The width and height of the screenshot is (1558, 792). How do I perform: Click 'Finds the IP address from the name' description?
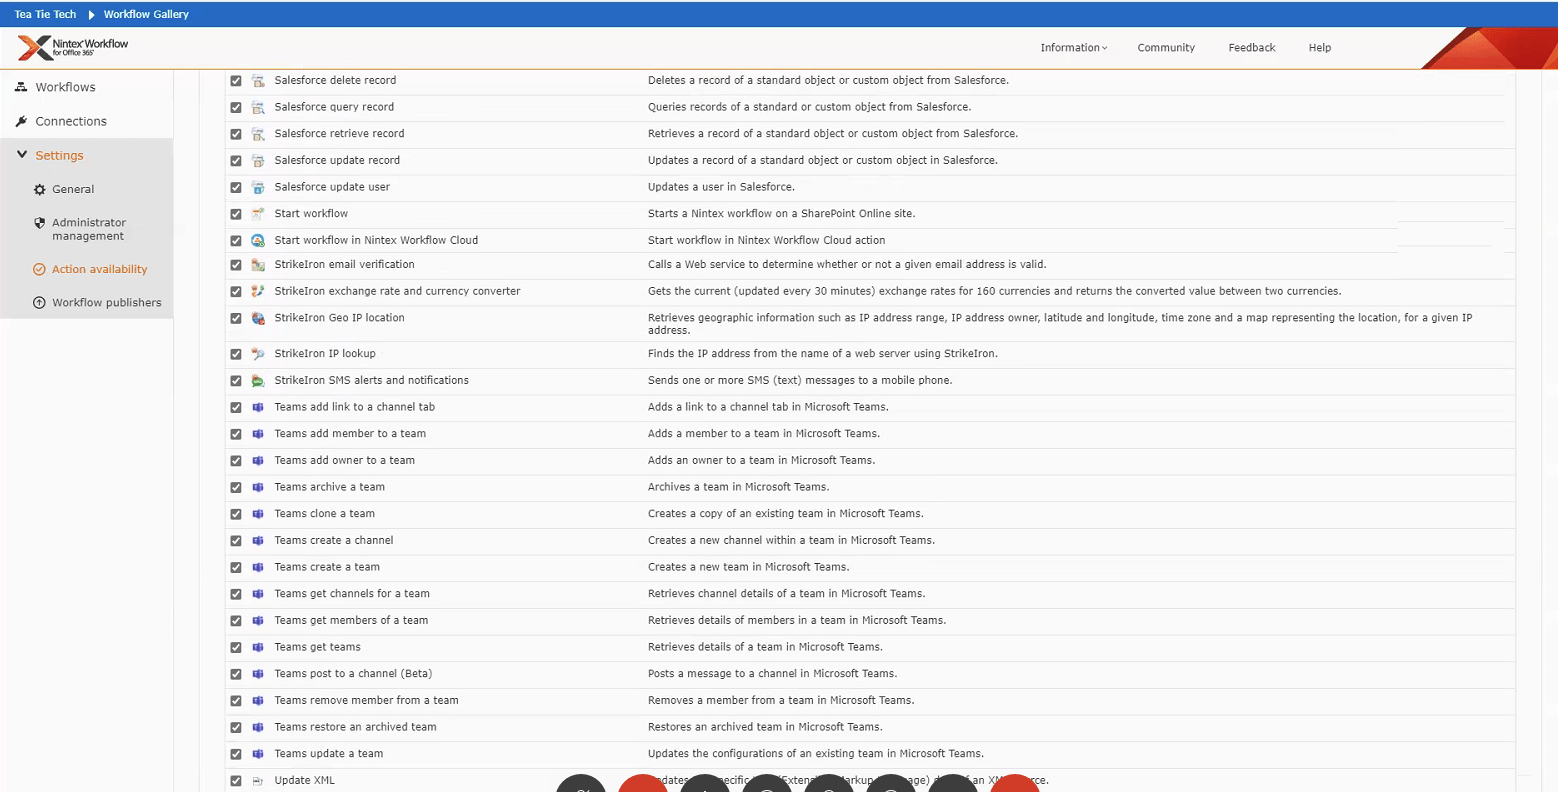click(x=823, y=353)
